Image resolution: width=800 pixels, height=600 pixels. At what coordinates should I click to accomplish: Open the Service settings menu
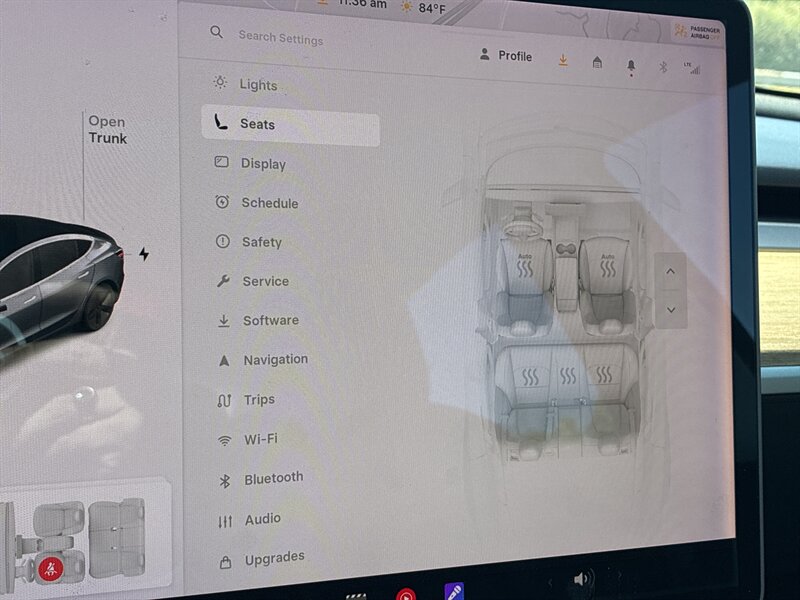tap(253, 281)
